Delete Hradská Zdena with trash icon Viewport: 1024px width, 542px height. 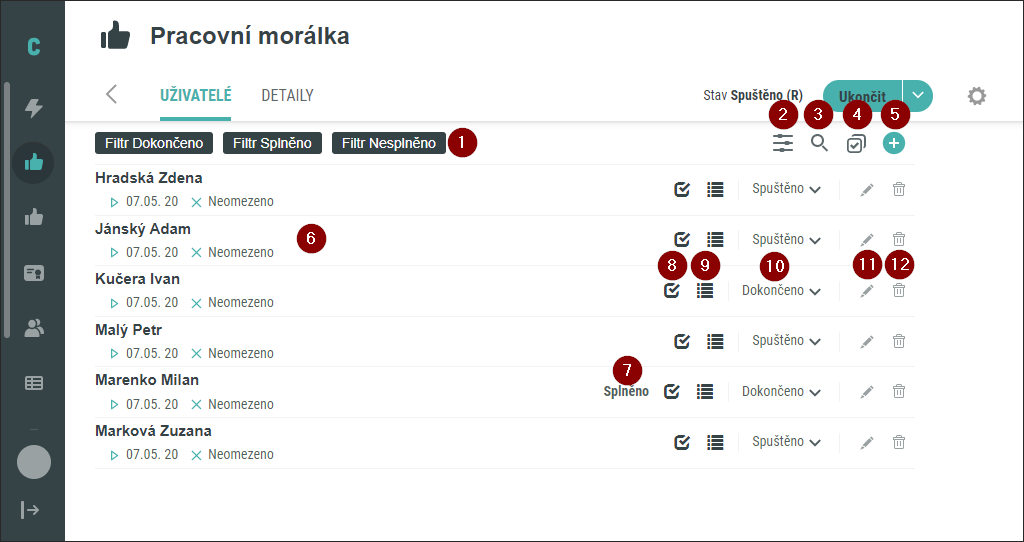(899, 189)
